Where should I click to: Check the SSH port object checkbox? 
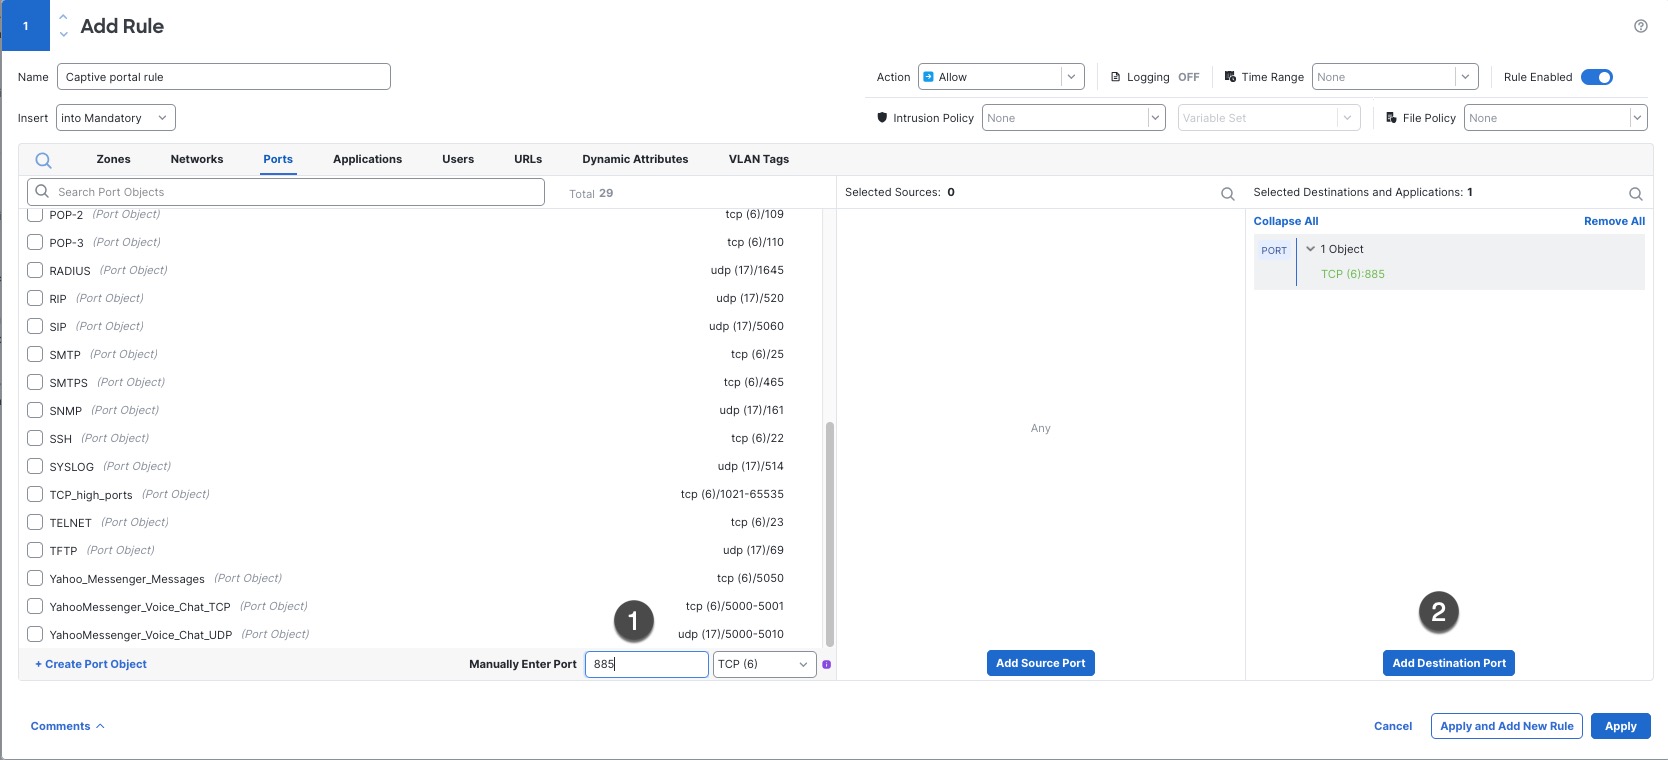click(35, 438)
